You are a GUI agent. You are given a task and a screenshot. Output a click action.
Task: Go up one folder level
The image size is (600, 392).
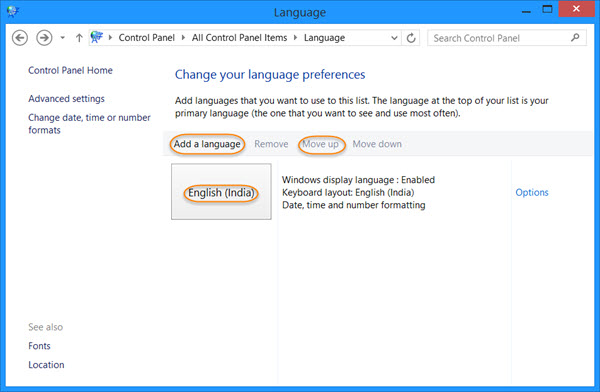[x=79, y=38]
